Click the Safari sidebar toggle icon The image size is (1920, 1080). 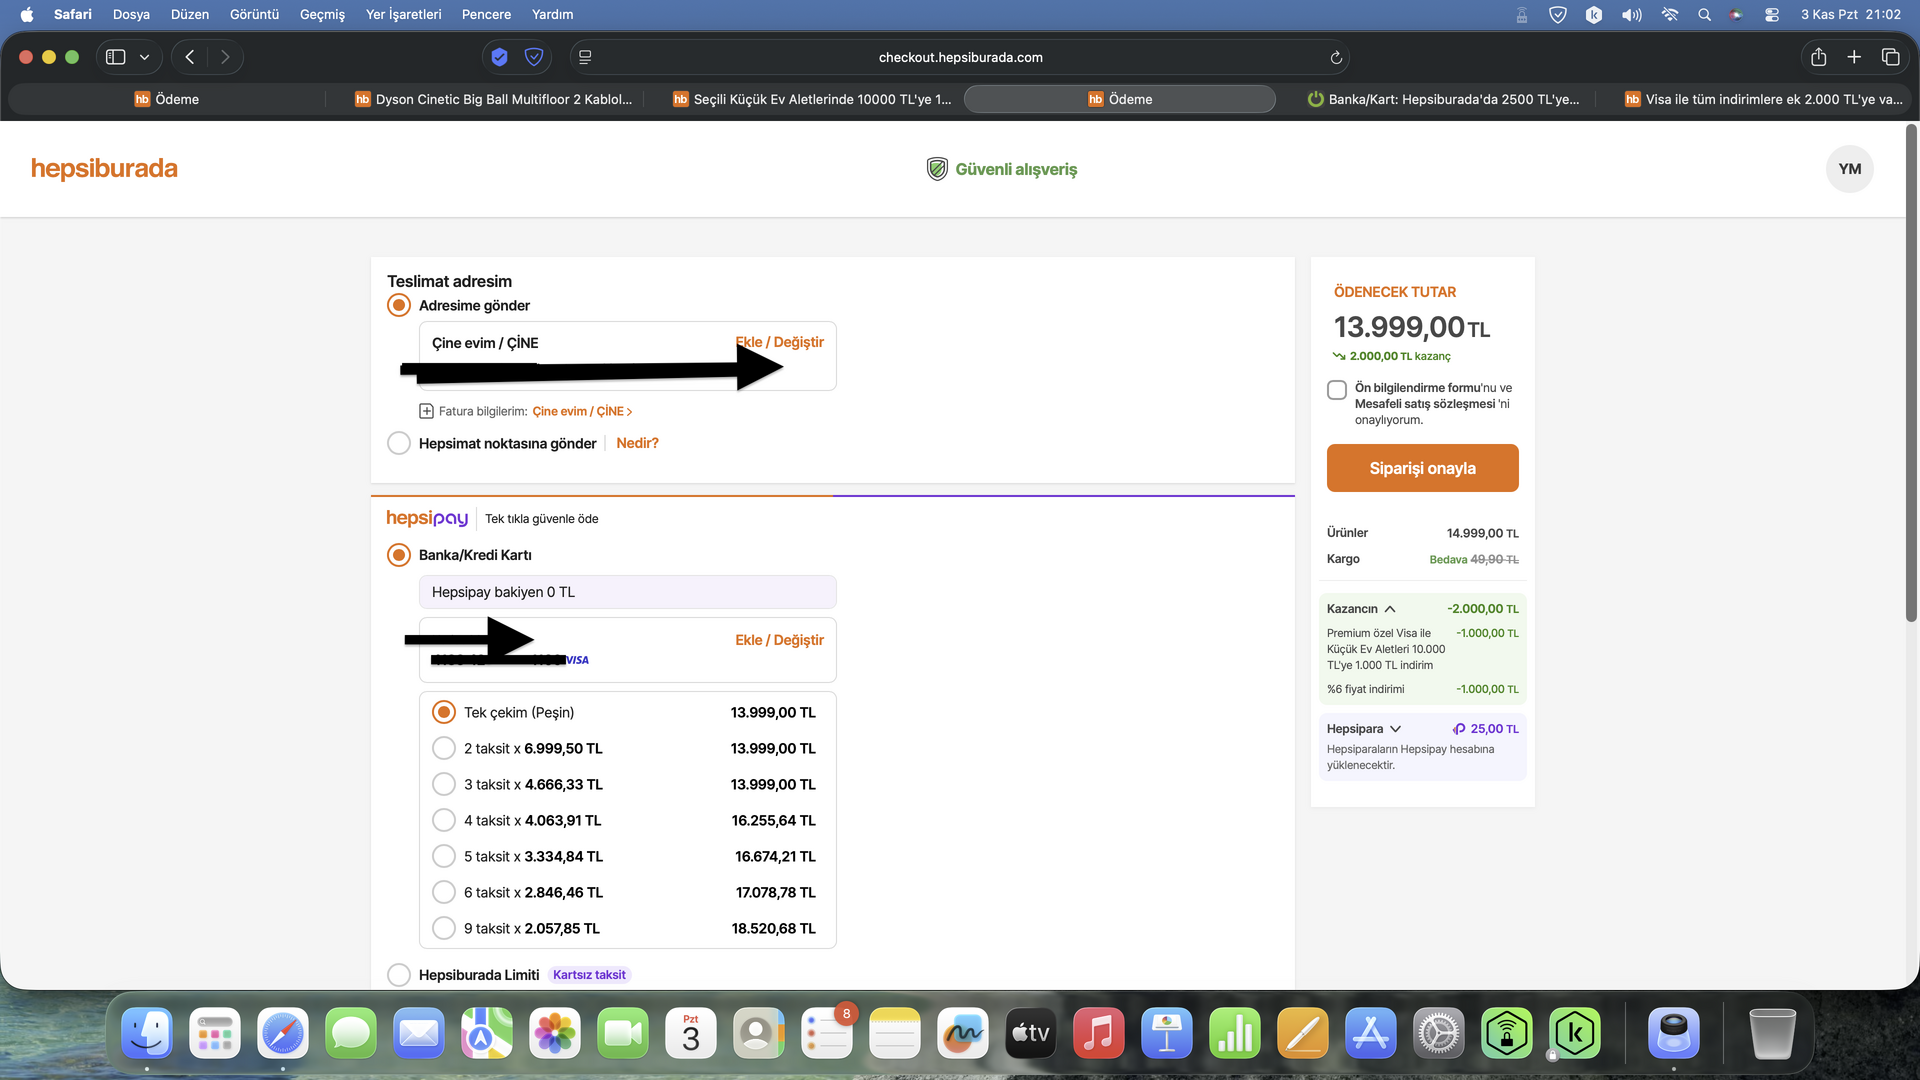[116, 57]
